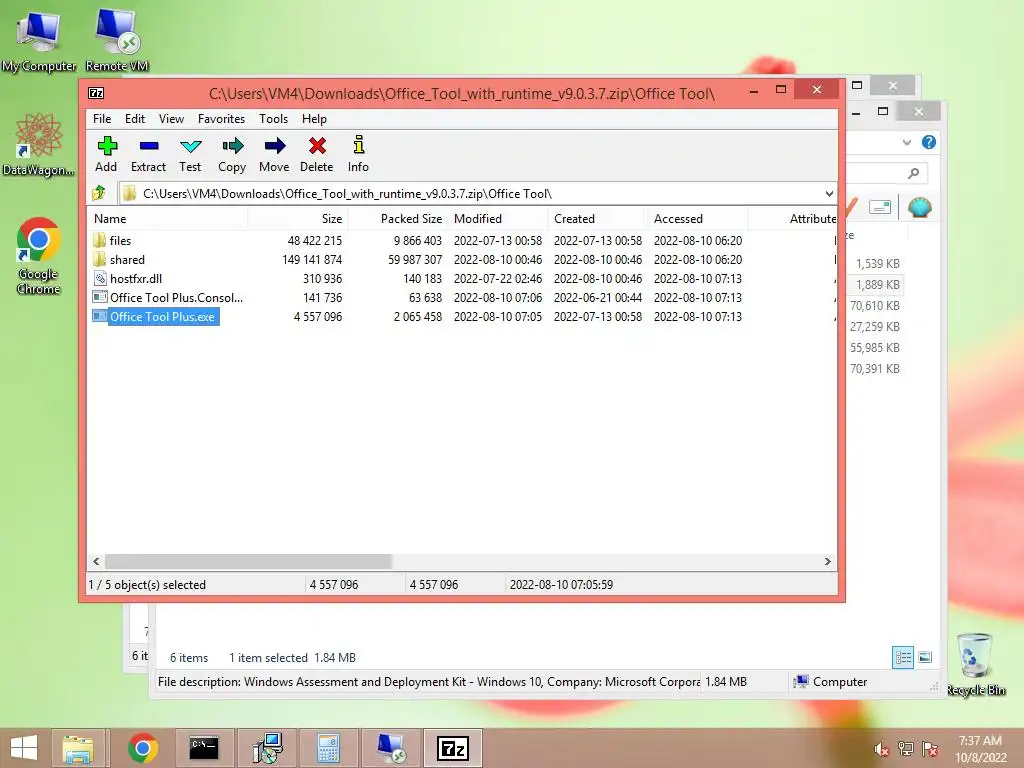
Task: Click the Test toolbar icon
Action: (190, 155)
